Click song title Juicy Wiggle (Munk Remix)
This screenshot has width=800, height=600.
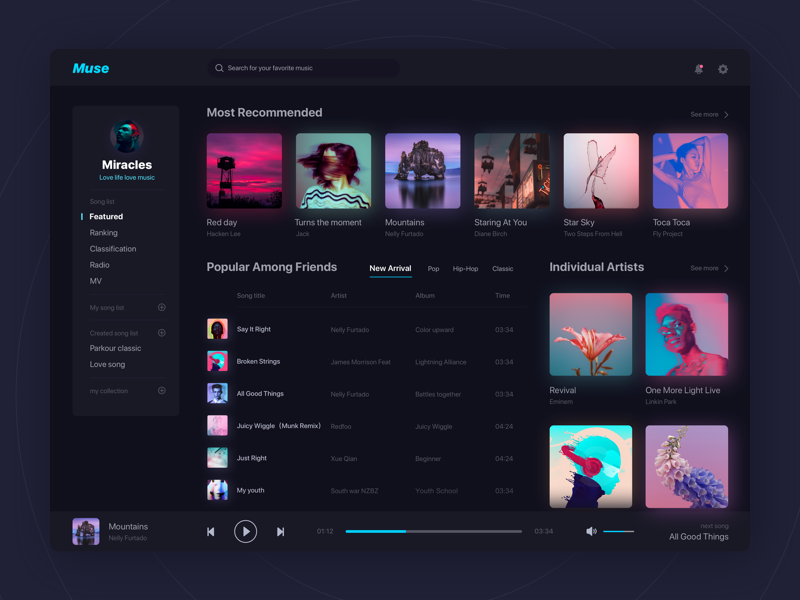pyautogui.click(x=279, y=426)
